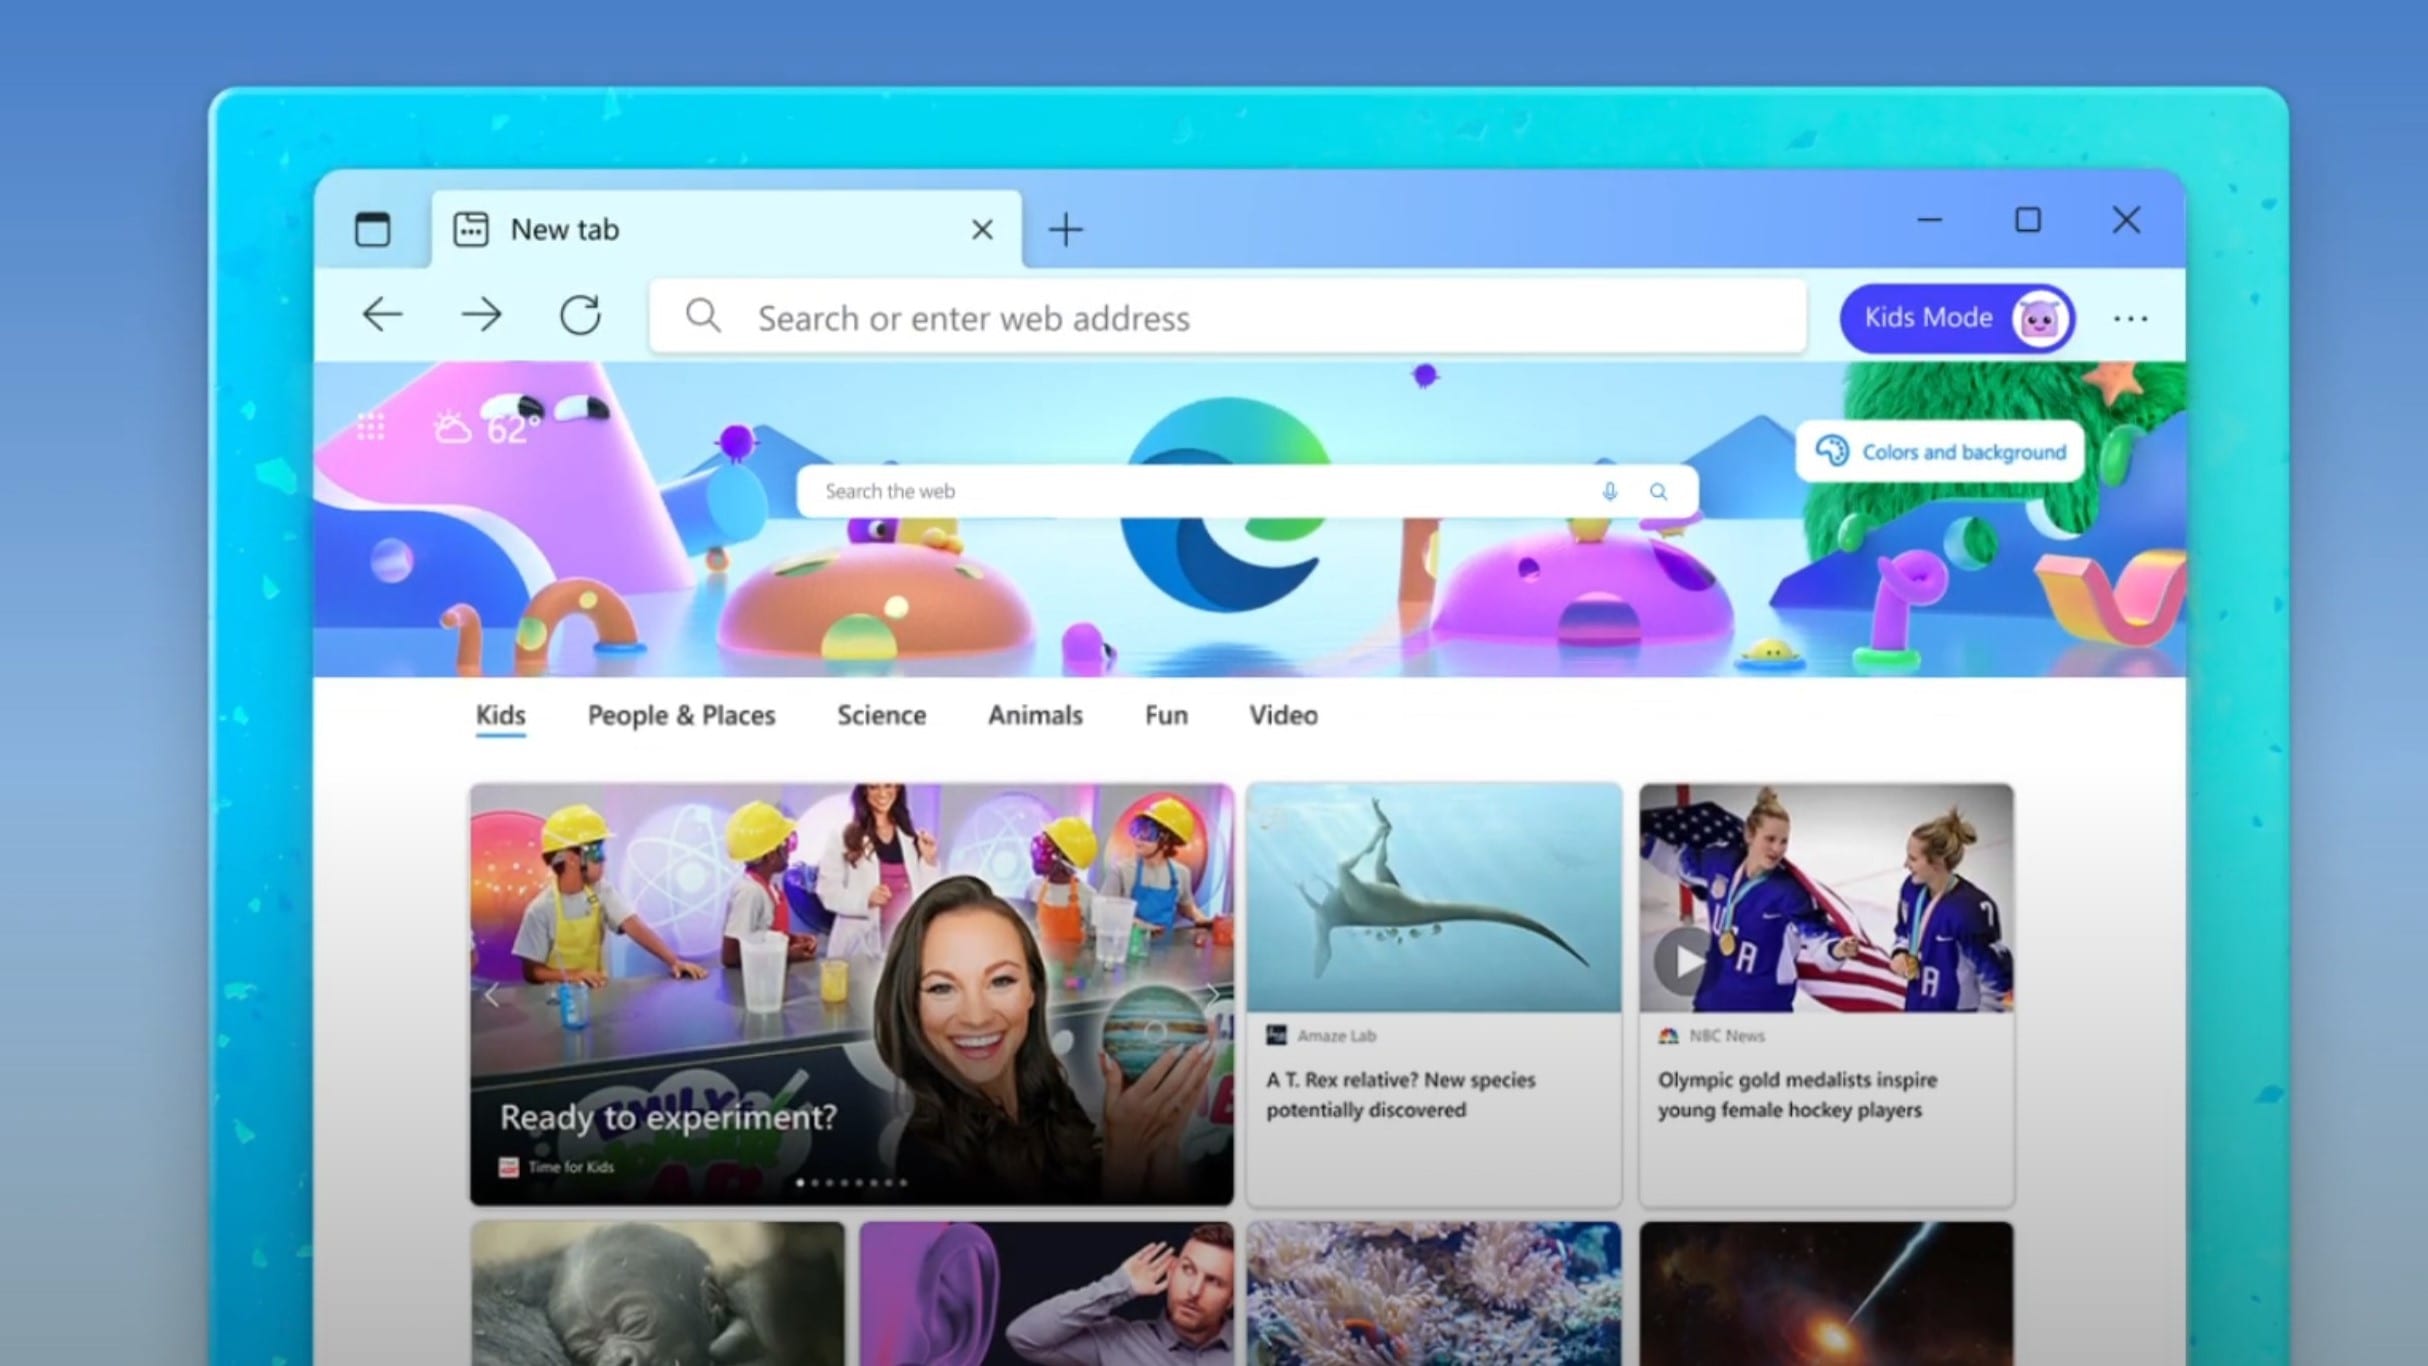Open the tab actions menu icon
The height and width of the screenshot is (1366, 2428).
tap(373, 229)
